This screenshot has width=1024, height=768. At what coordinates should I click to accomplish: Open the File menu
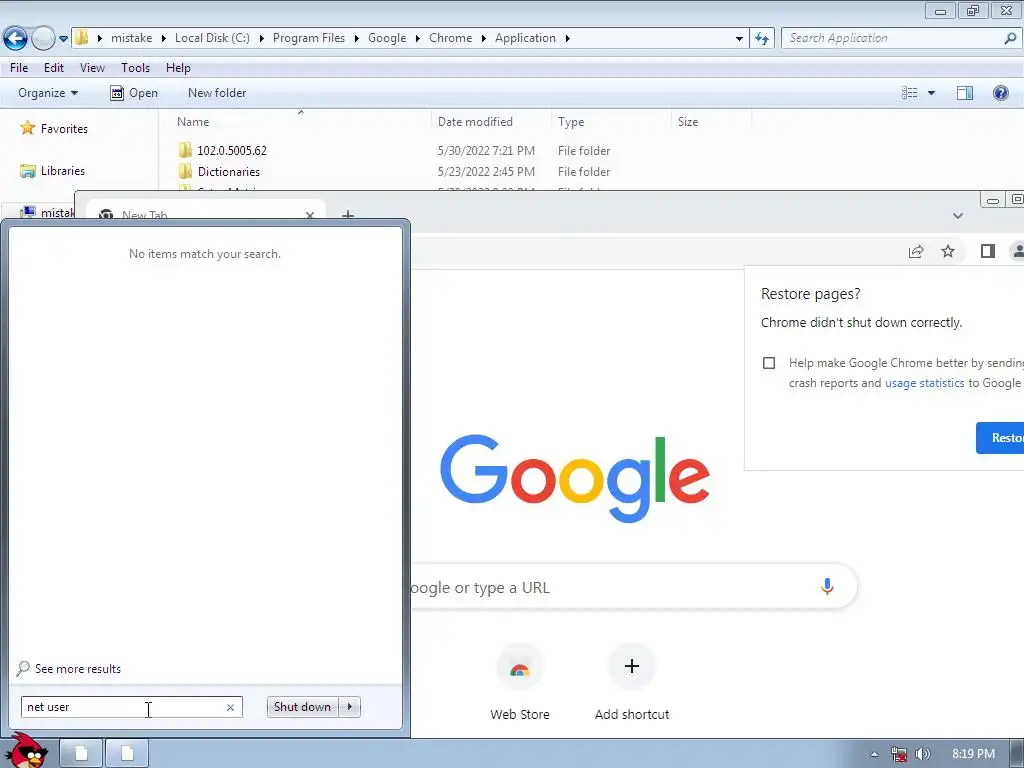point(19,68)
